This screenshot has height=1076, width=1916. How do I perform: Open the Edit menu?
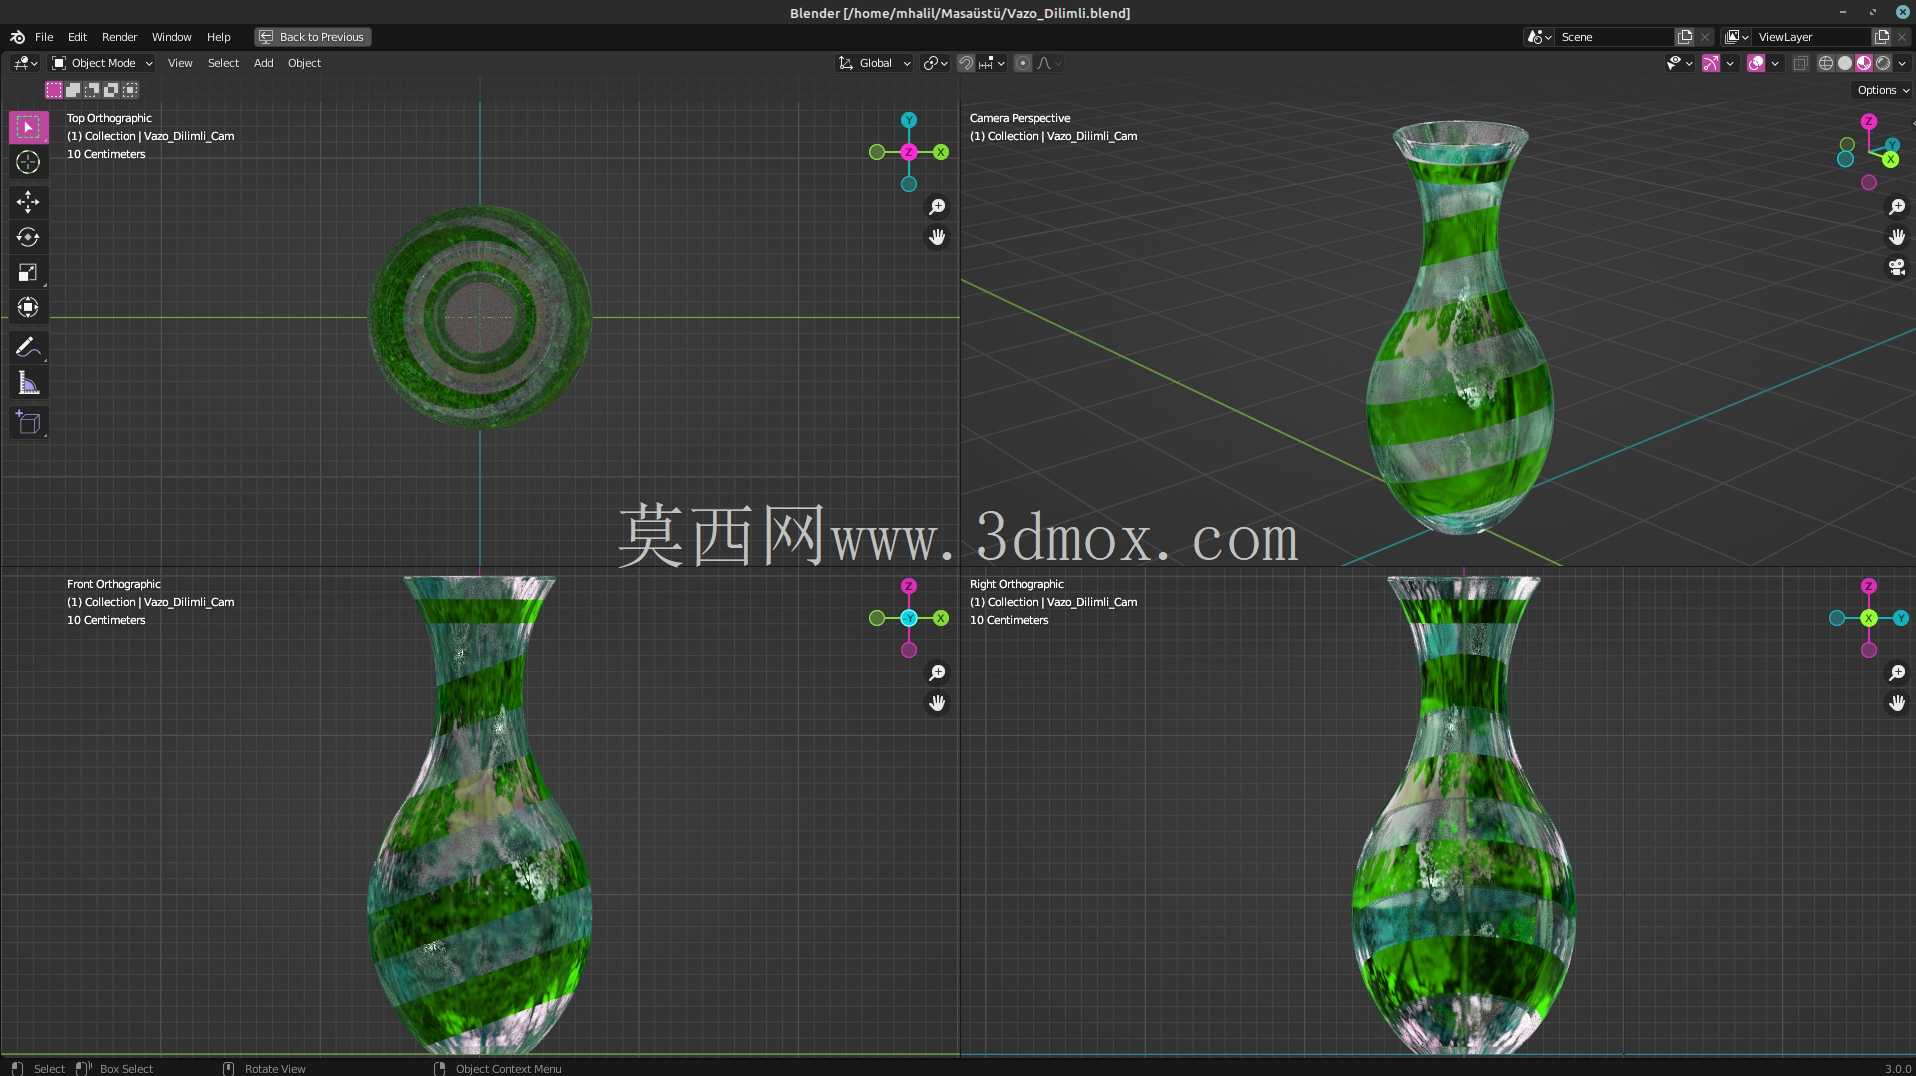(x=77, y=37)
